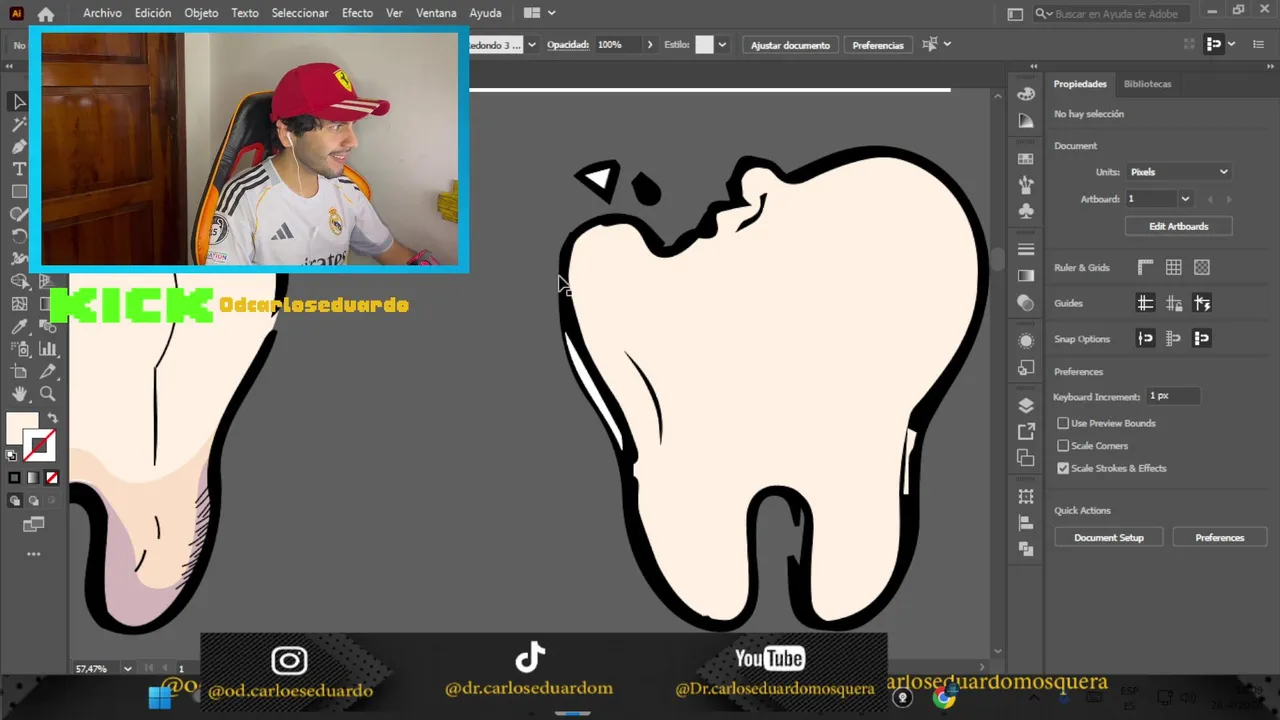Select the Column Graph tool
Viewport: 1280px width, 720px height.
(x=47, y=349)
